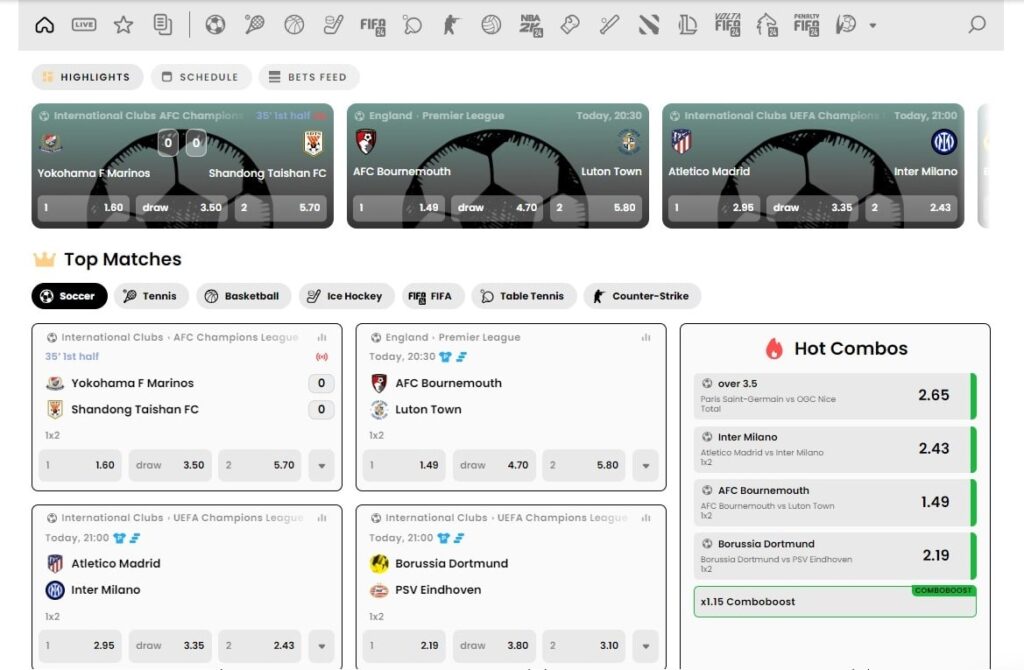Open statistics icon for Yokohama F Marinos match

point(322,338)
